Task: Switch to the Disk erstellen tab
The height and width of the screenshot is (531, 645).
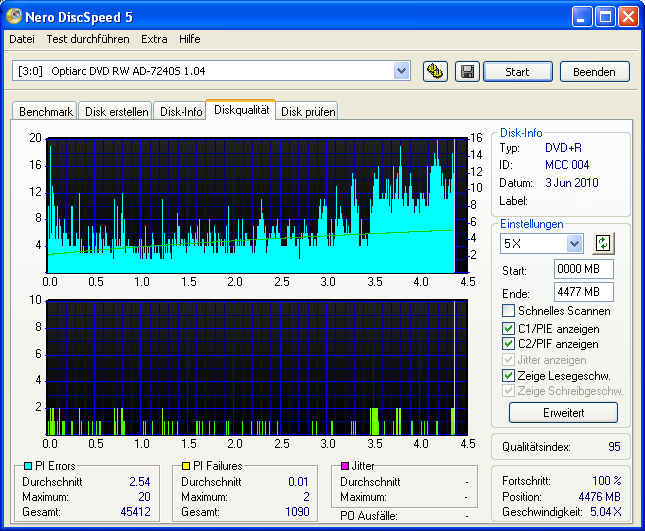Action: [x=116, y=111]
